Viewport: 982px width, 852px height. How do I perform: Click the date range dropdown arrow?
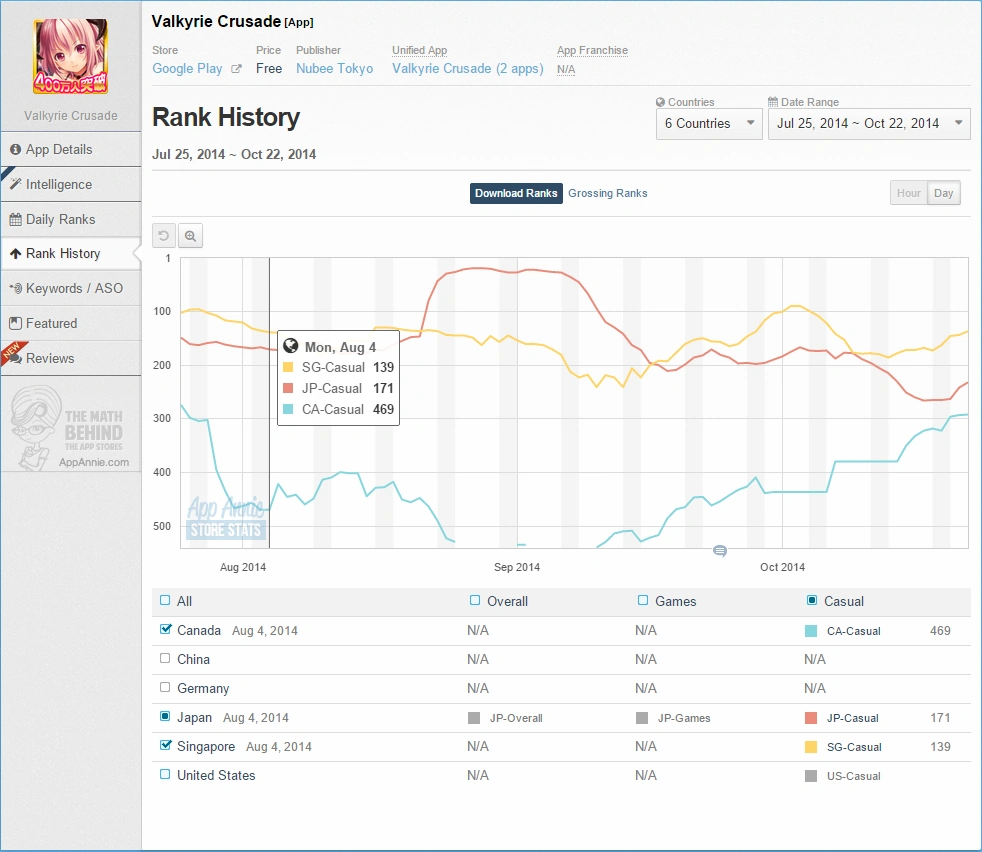[958, 123]
